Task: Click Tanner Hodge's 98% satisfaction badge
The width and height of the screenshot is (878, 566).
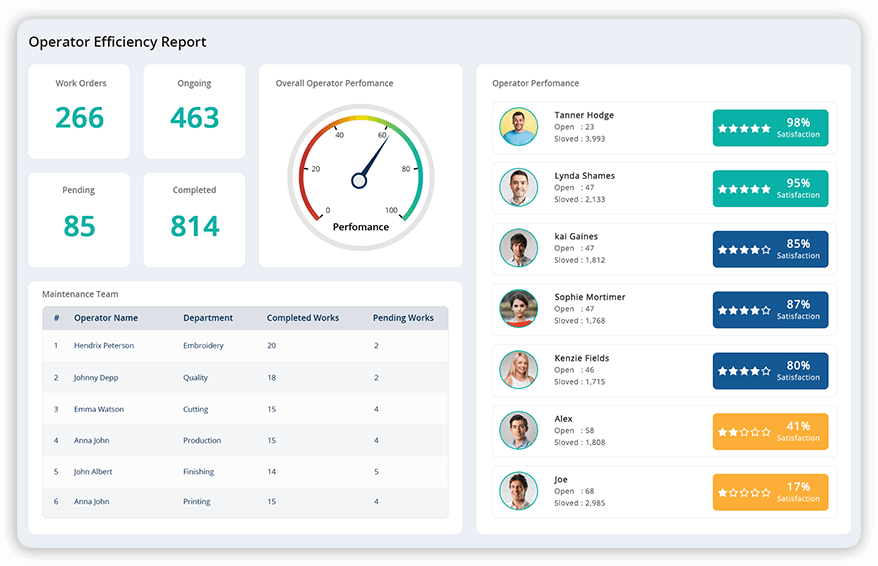Action: (x=770, y=128)
